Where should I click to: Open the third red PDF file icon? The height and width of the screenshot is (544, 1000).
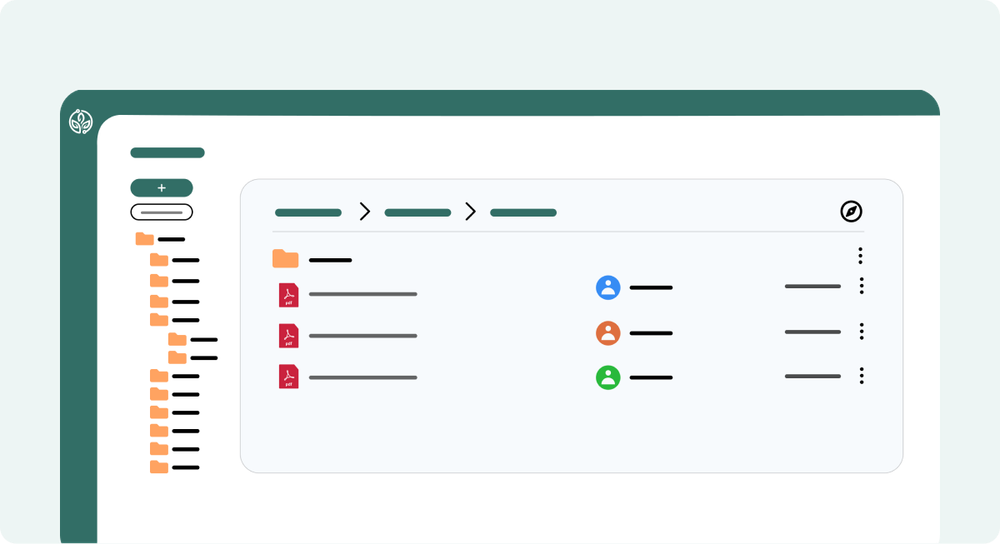click(288, 377)
